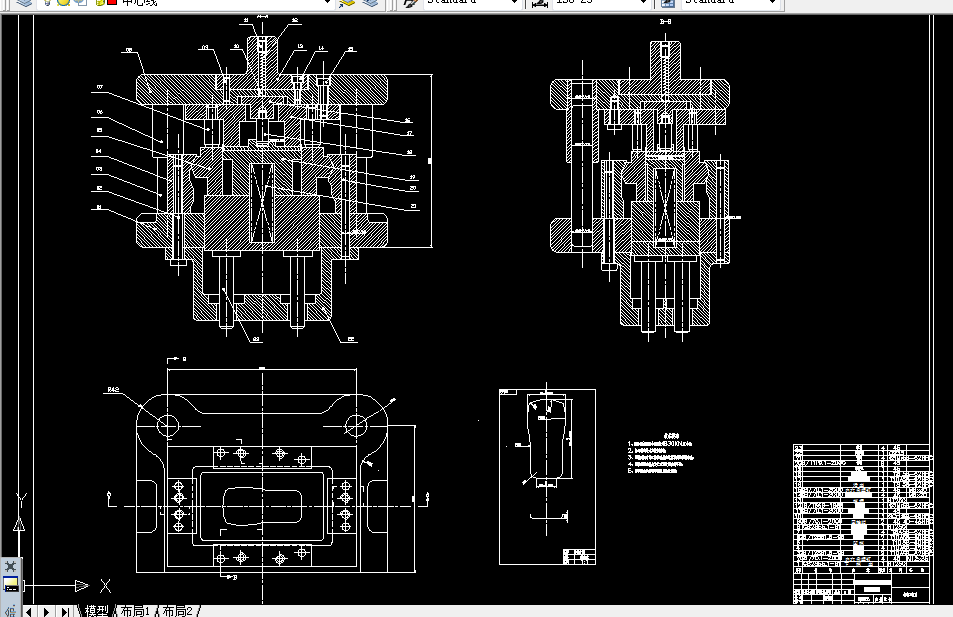This screenshot has height=617, width=953.
Task: Jump to last layout tab arrow
Action: [x=64, y=612]
